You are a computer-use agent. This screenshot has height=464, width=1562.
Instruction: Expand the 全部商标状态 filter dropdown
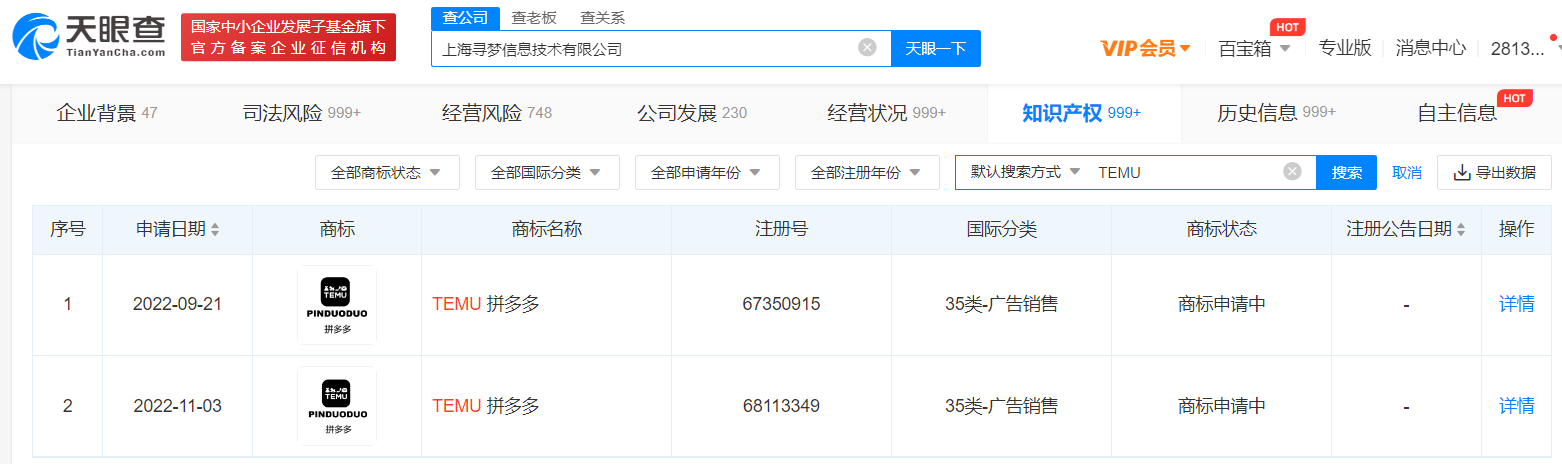[387, 172]
